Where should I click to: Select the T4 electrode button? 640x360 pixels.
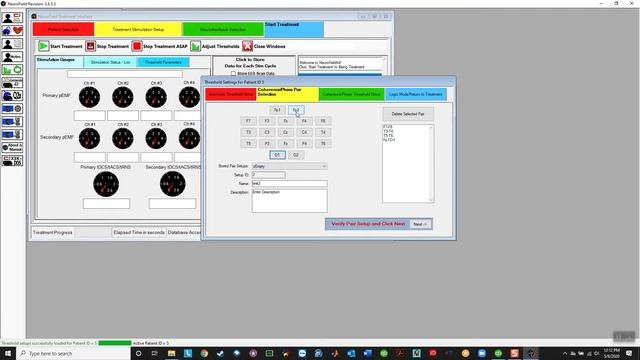point(323,132)
